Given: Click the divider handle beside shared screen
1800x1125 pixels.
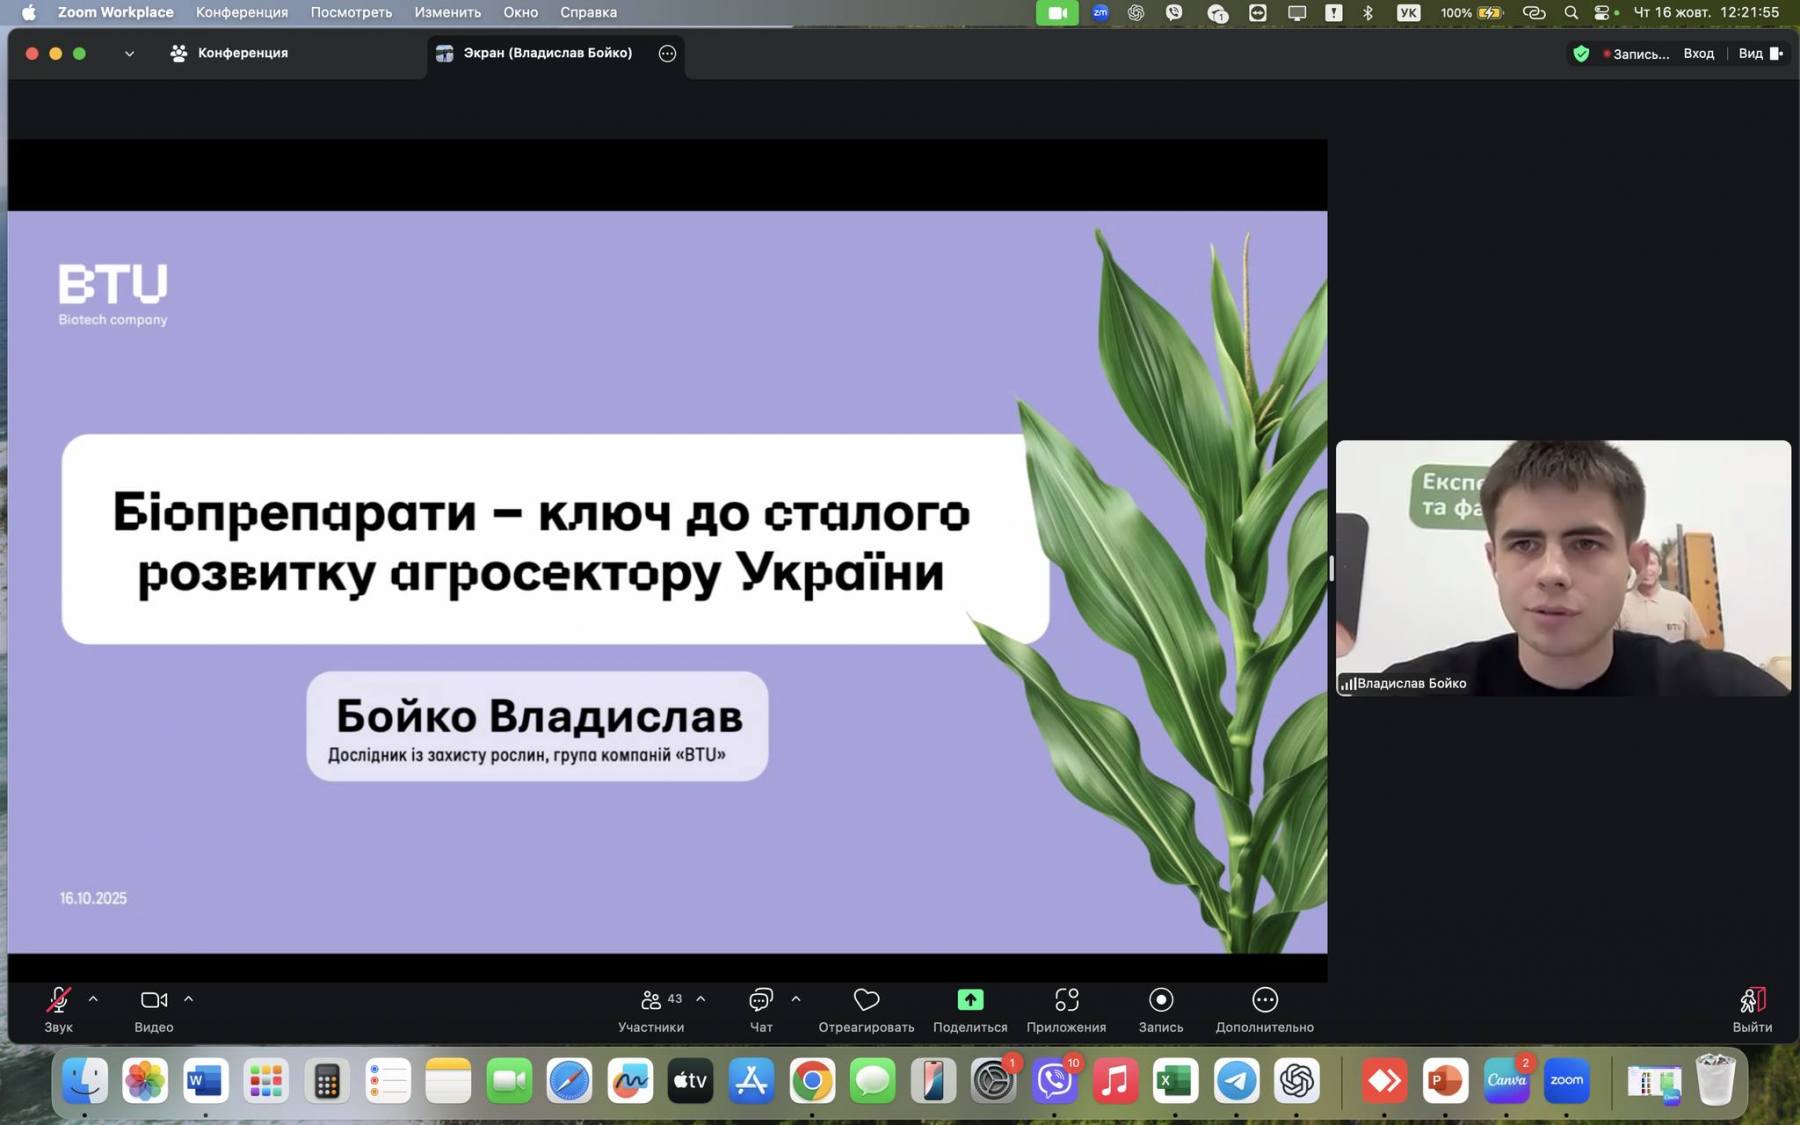Looking at the screenshot, I should click(1331, 568).
